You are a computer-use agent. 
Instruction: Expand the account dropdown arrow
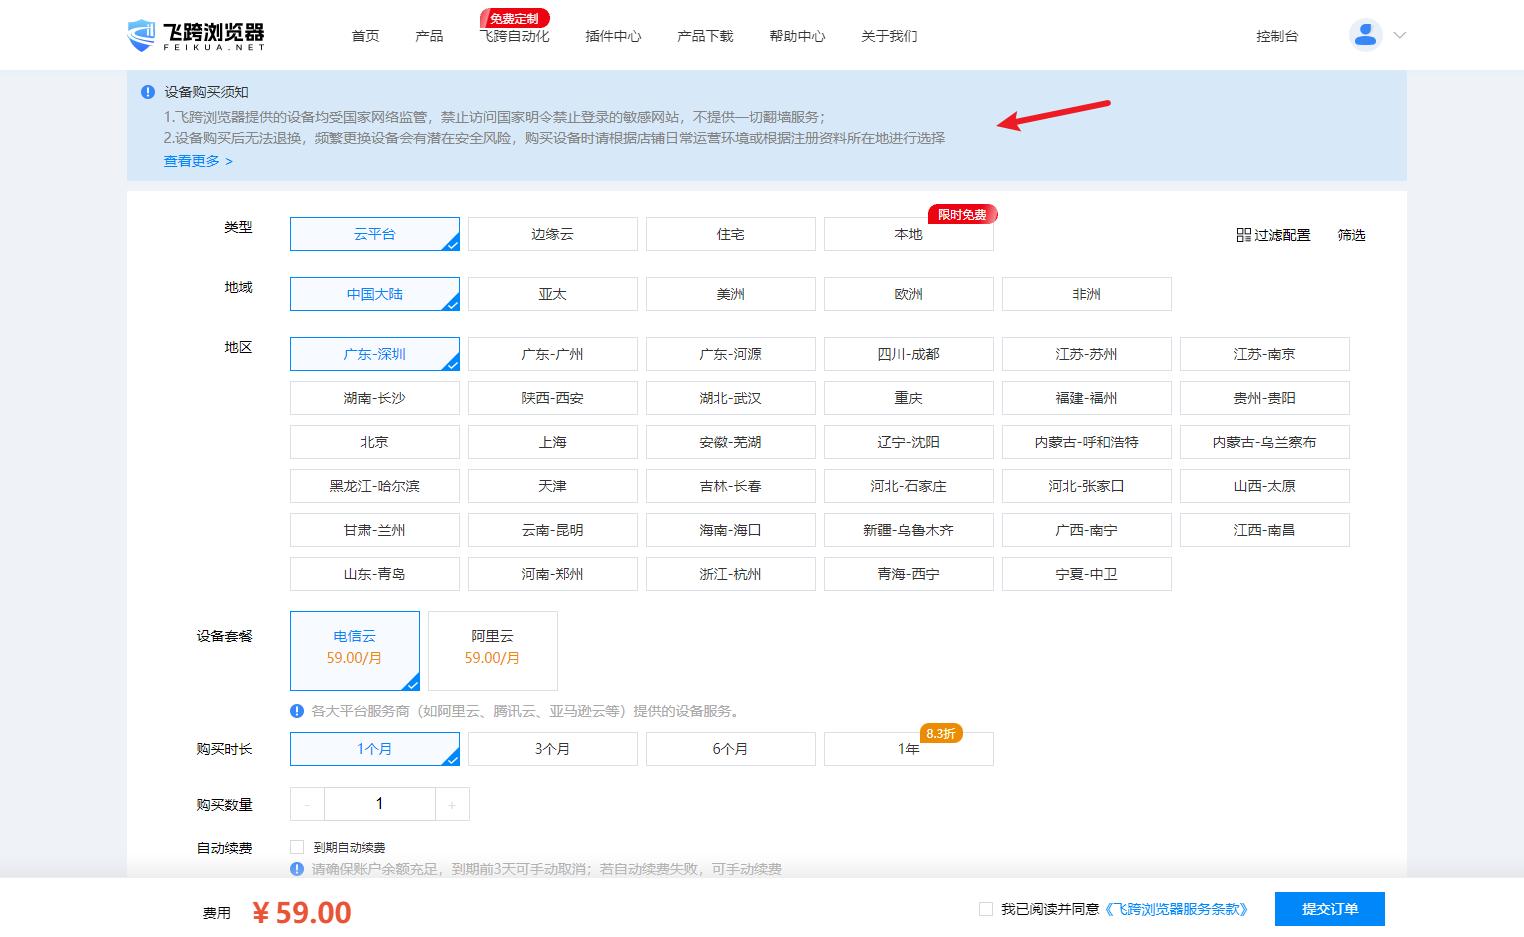tap(1400, 35)
